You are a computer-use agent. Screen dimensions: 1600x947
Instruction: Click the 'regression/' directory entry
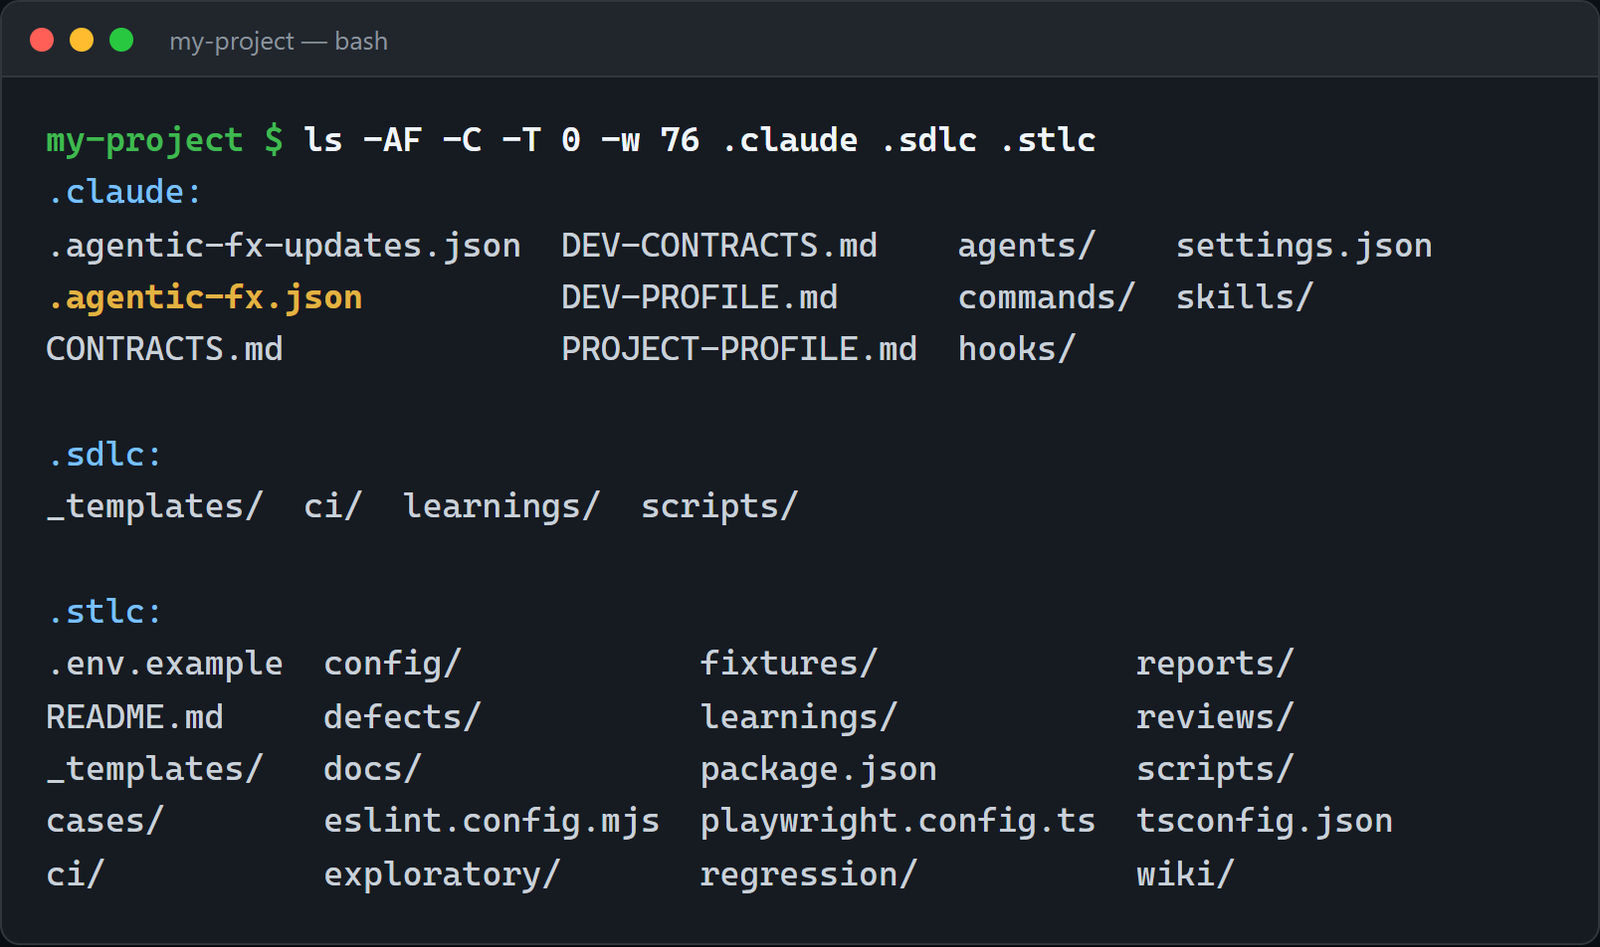click(x=809, y=875)
